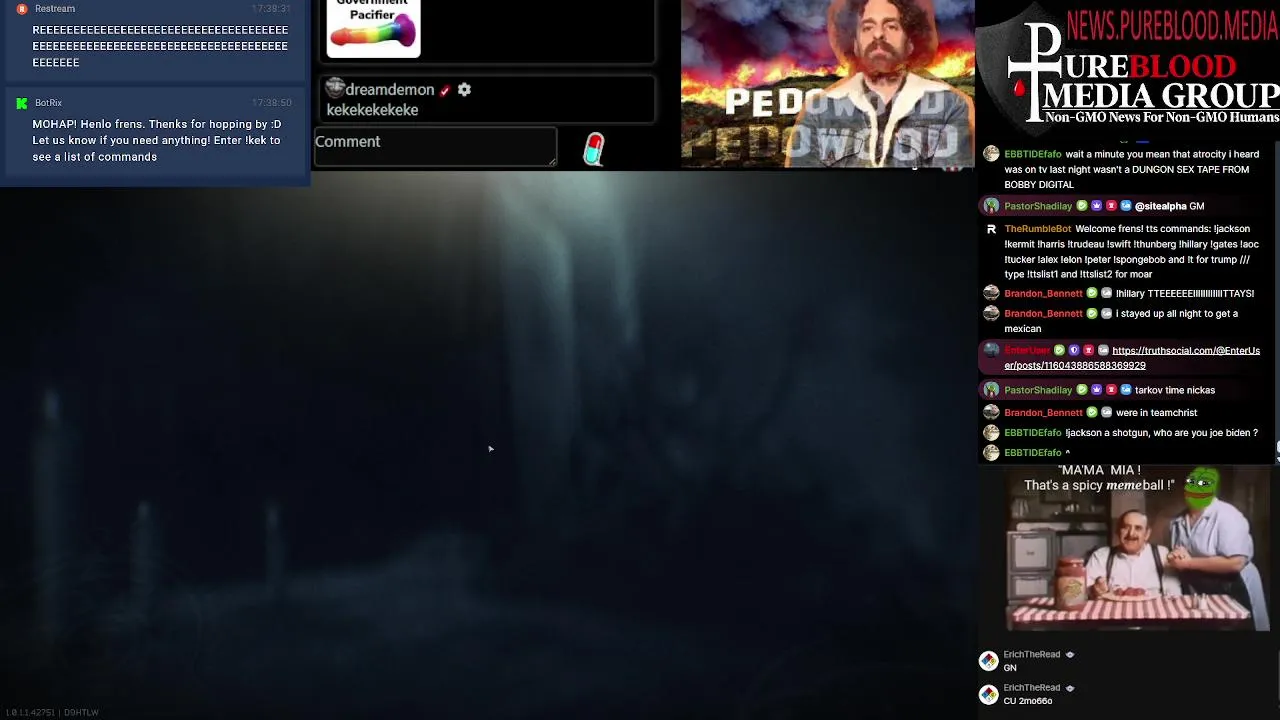Click the green Kick icon beside BotRix
This screenshot has width=1280, height=720.
pos(22,103)
